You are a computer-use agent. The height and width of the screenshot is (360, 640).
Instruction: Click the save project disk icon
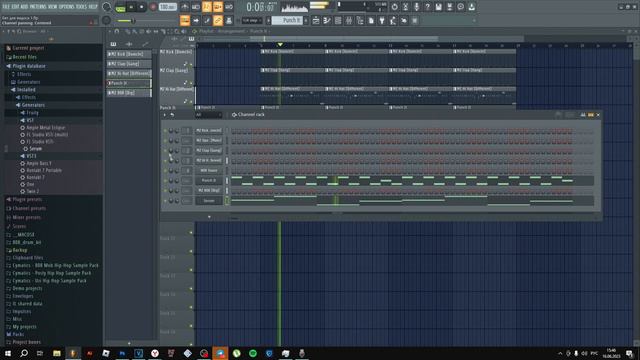coord(438,7)
